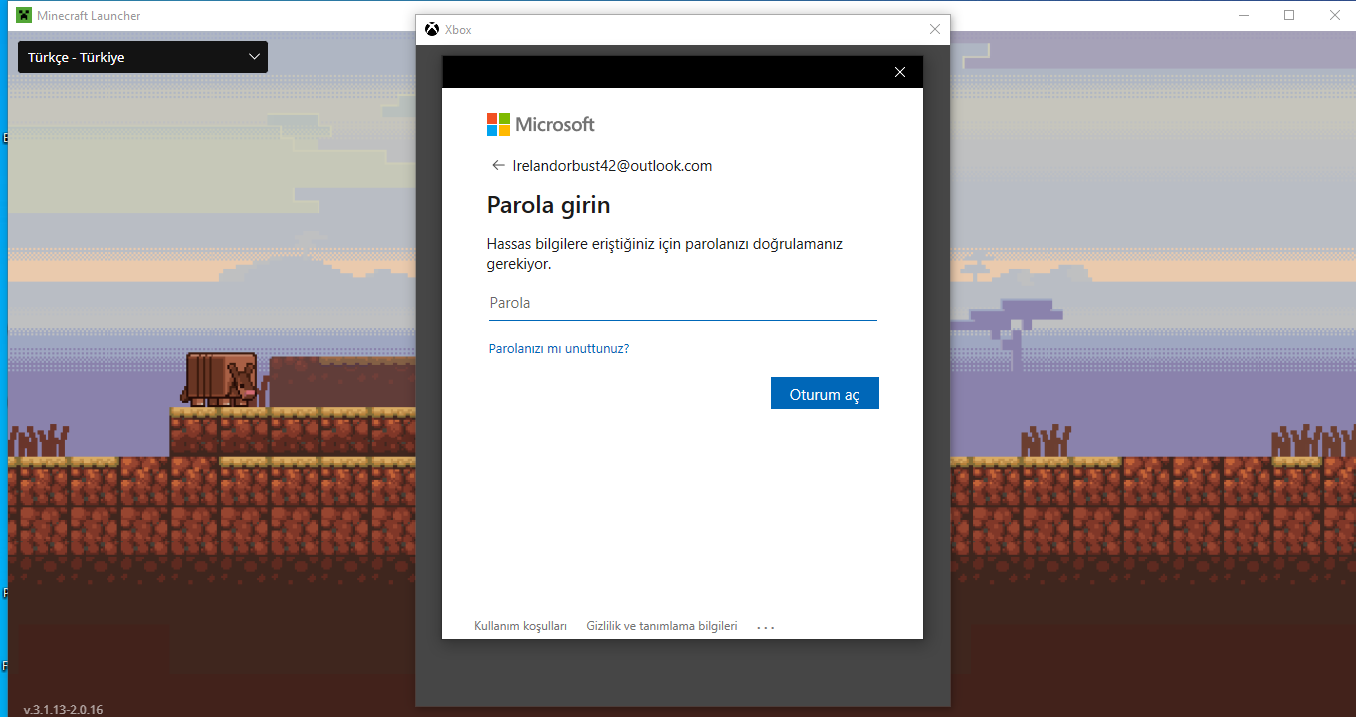
Task: Click the version text v.3.1.13-2.0.16
Action: point(63,710)
